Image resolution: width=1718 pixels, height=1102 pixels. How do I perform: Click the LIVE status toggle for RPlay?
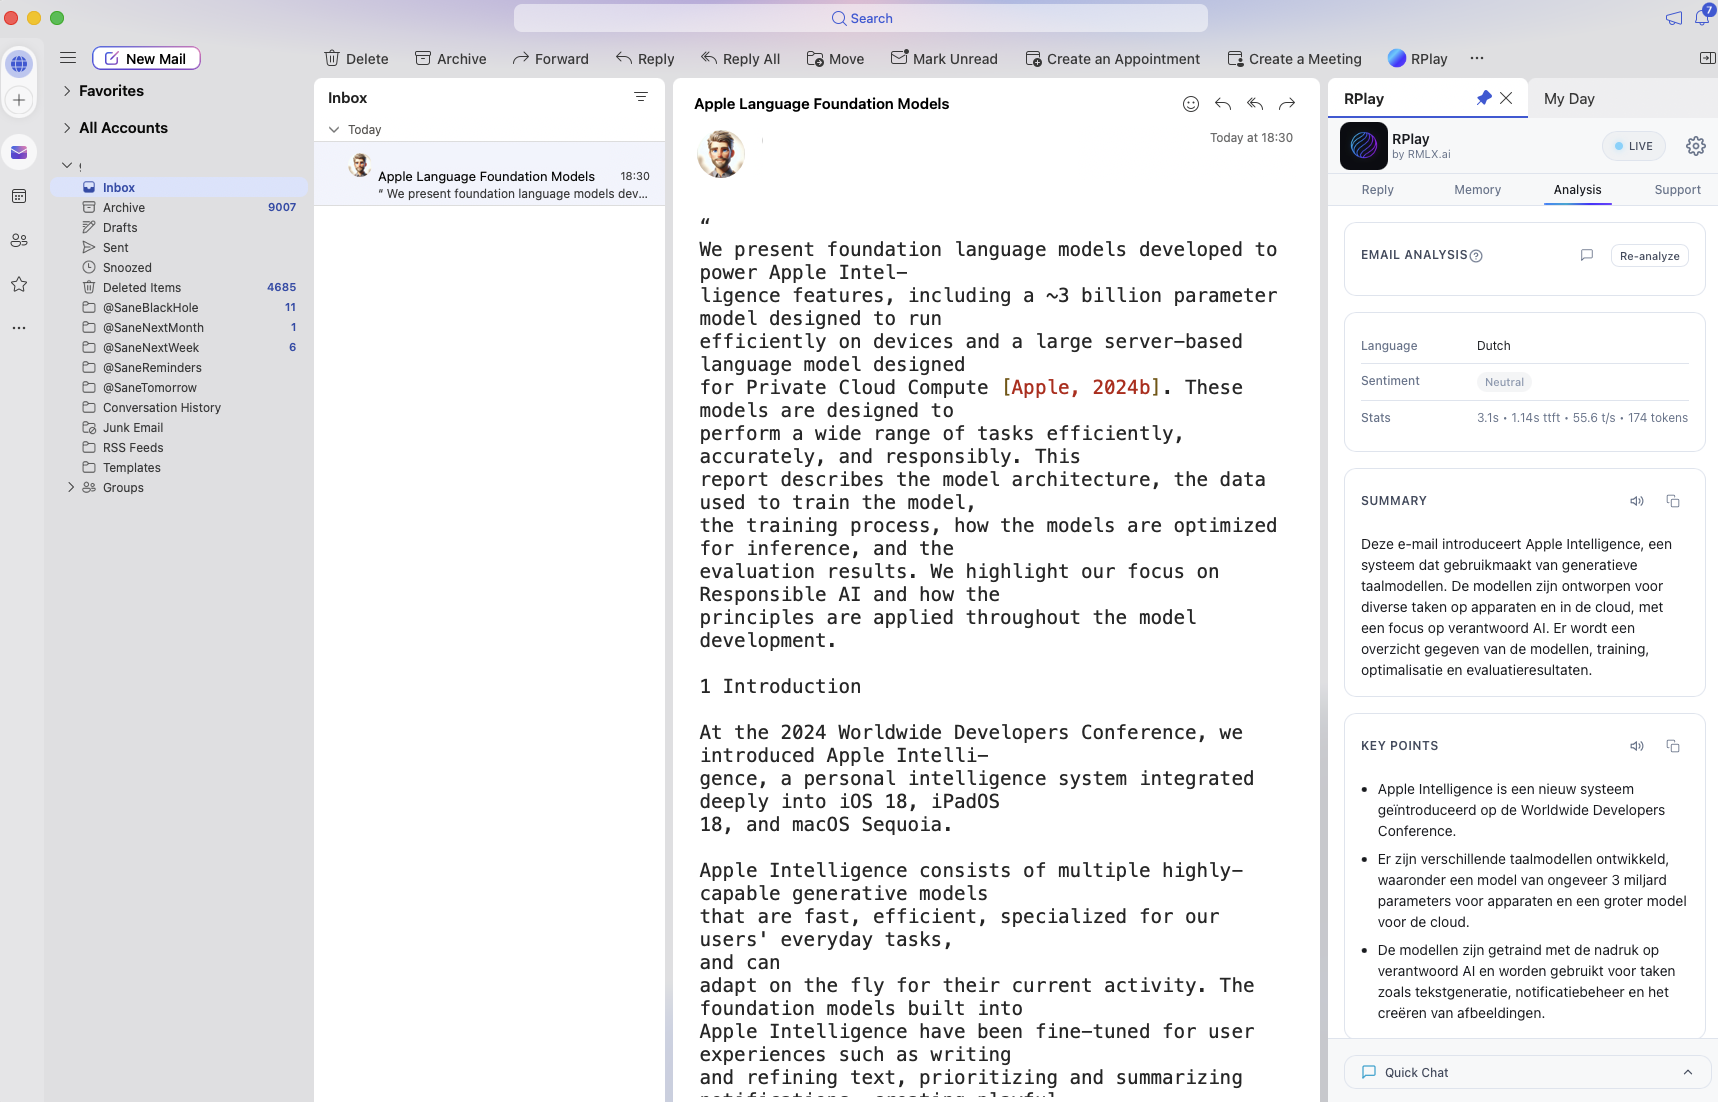click(x=1634, y=146)
